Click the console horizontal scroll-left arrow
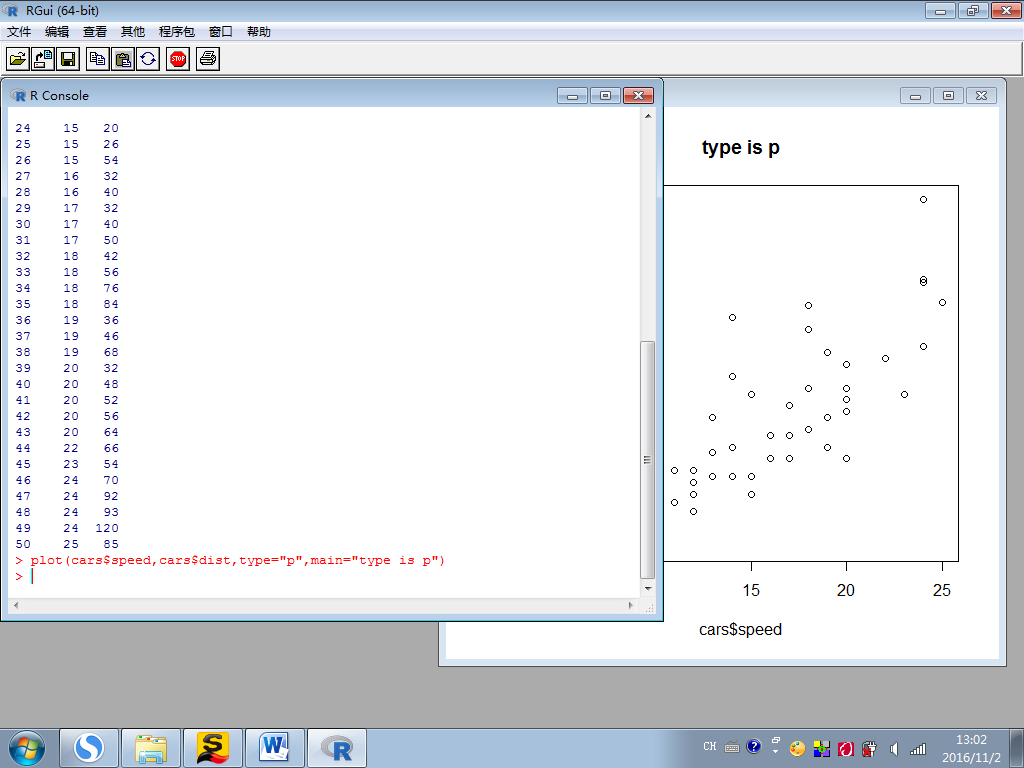1024x768 pixels. (16, 605)
